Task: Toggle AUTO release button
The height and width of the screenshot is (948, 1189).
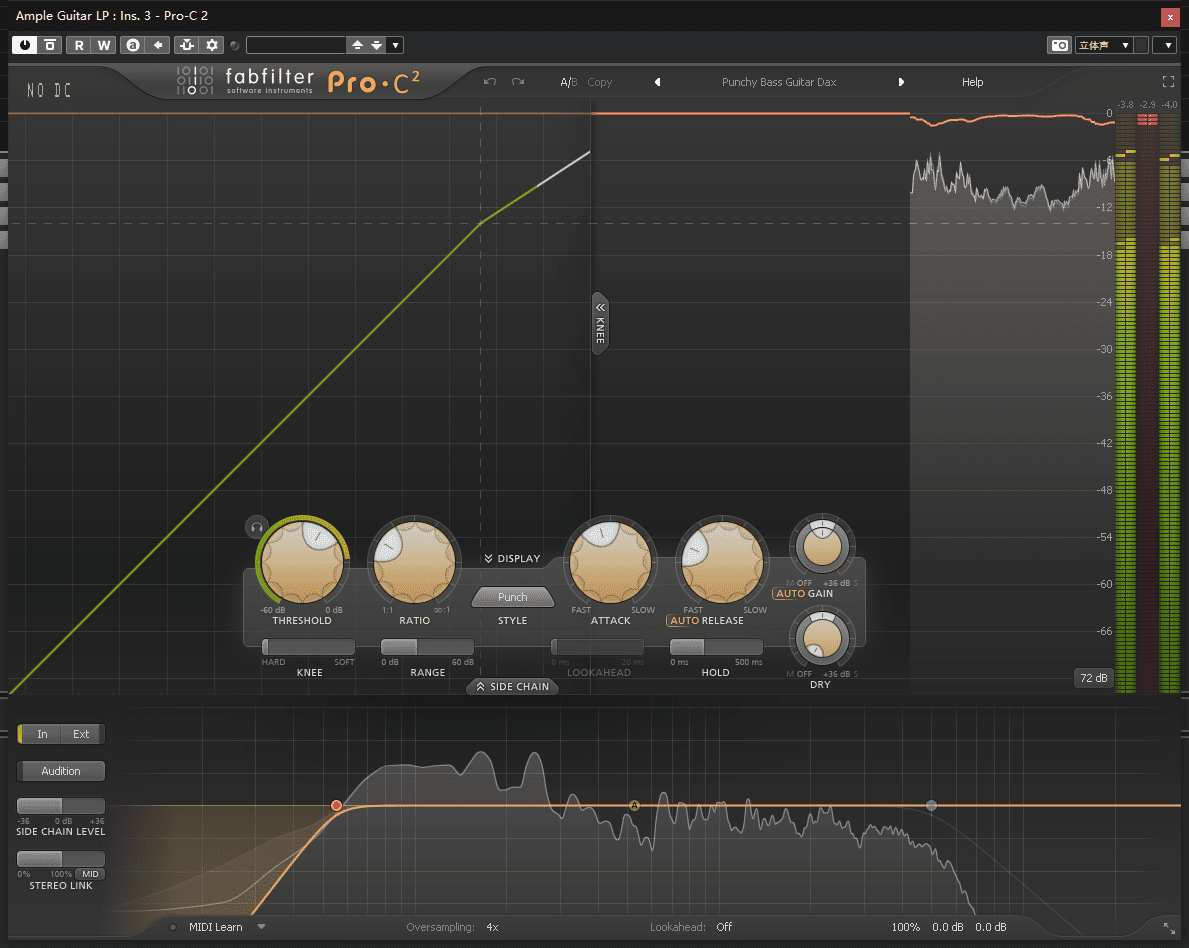Action: [684, 620]
